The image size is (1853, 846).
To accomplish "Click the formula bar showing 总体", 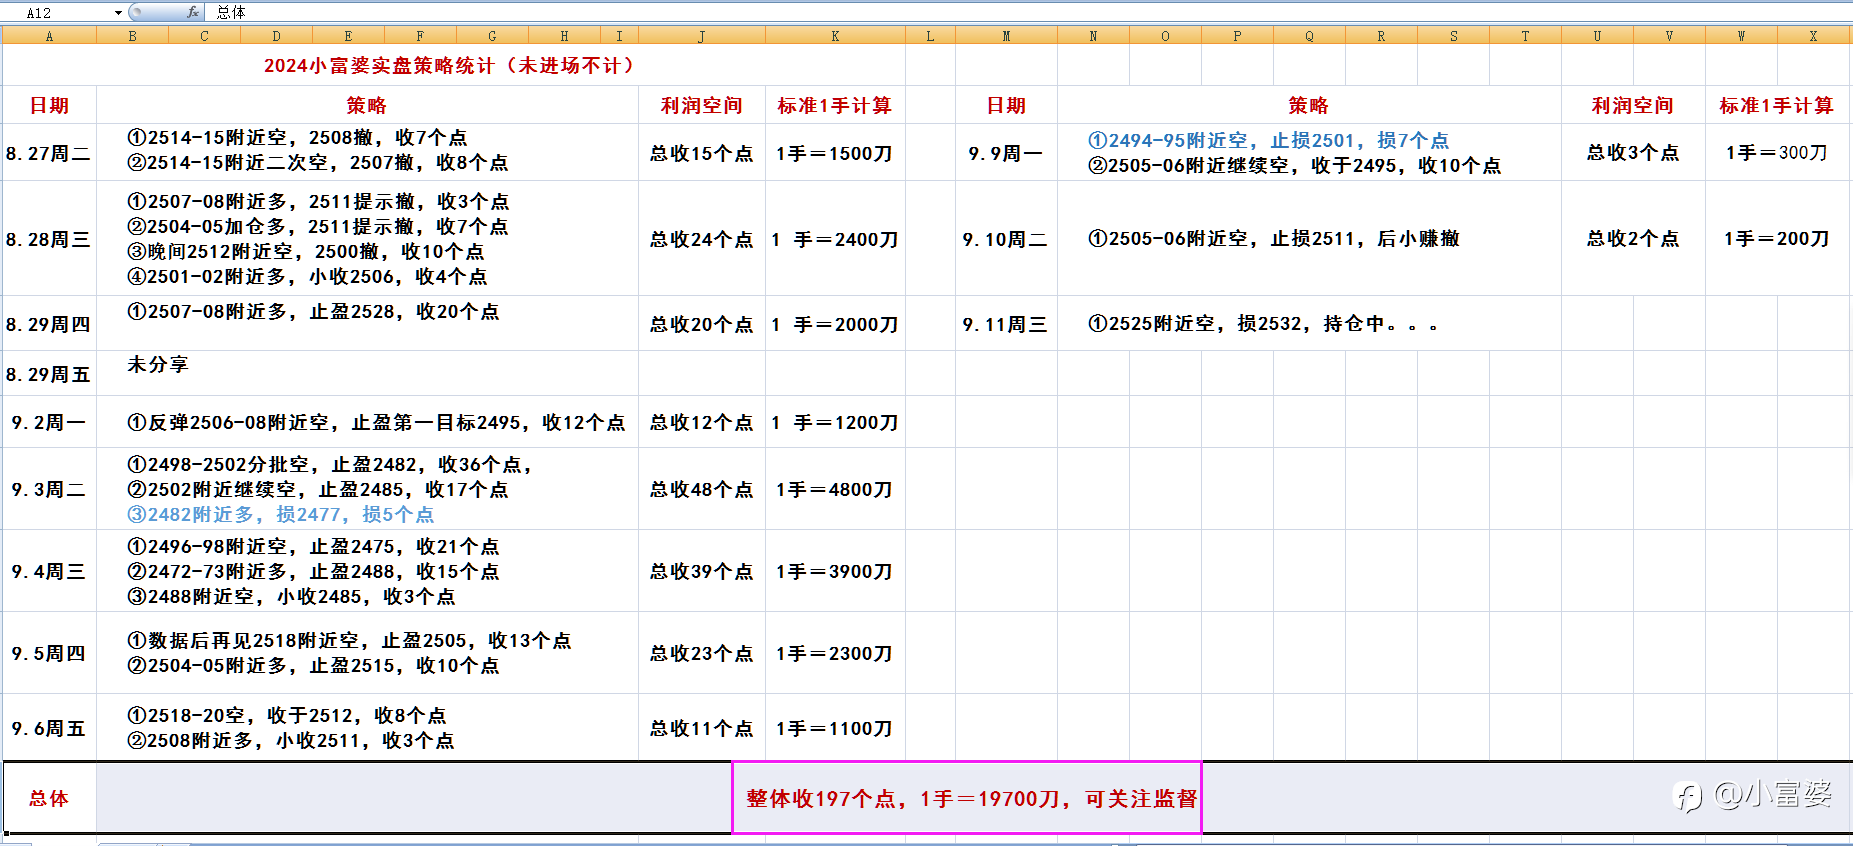I will (x=1028, y=12).
